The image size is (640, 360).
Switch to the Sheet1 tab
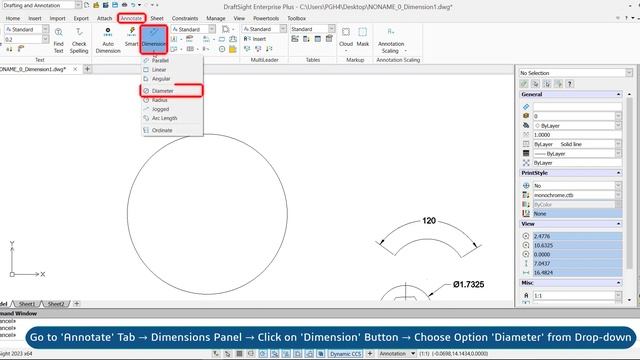[27, 304]
